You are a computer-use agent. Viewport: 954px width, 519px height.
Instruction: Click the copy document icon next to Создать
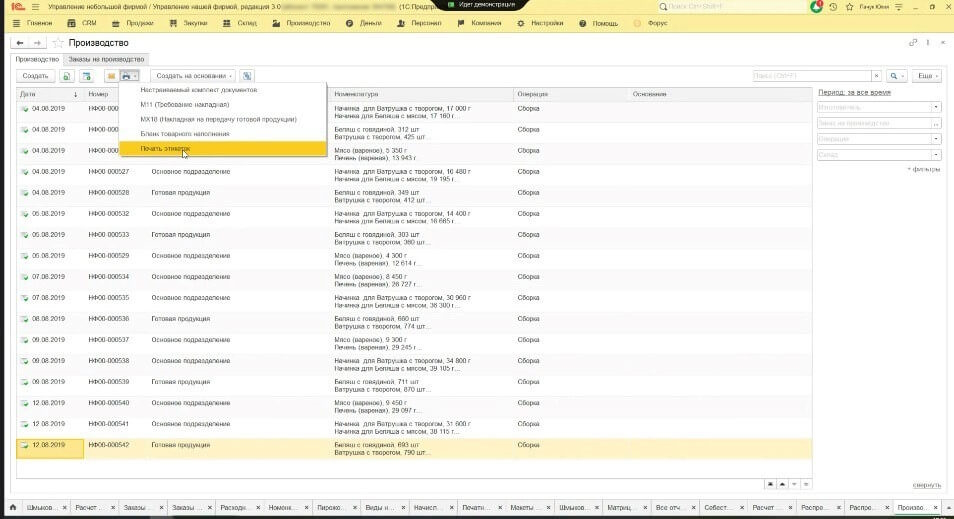pyautogui.click(x=67, y=76)
